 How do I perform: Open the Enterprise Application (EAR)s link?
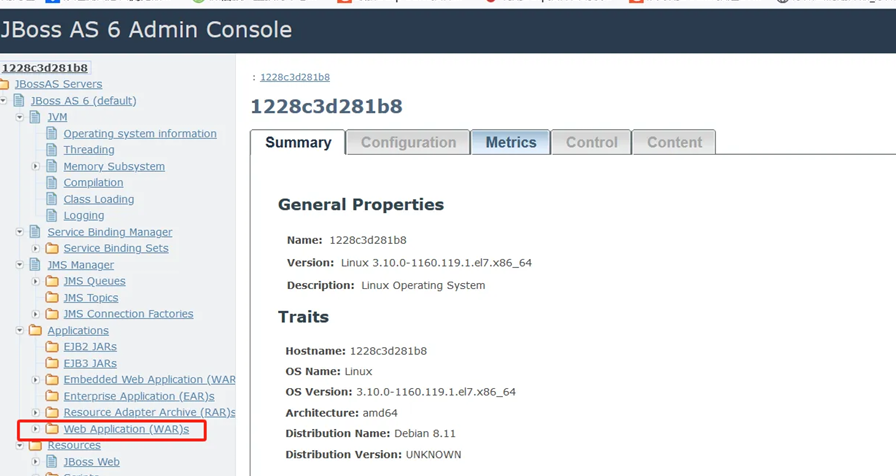coord(139,396)
